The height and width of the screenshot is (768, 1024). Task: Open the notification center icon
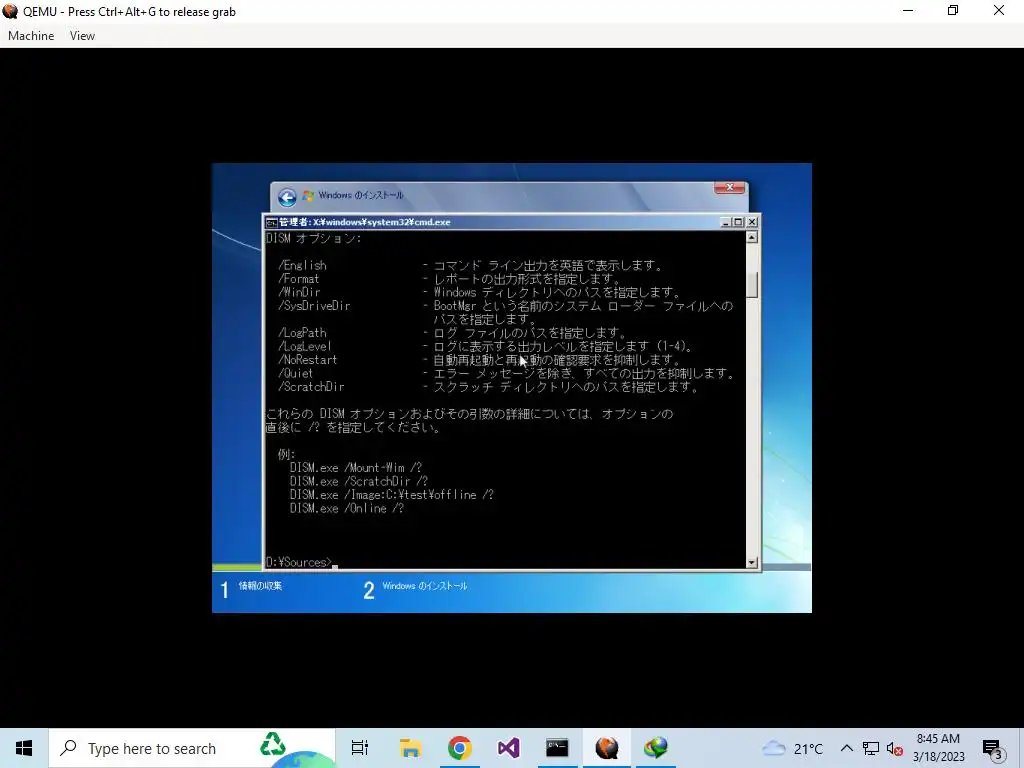(993, 749)
